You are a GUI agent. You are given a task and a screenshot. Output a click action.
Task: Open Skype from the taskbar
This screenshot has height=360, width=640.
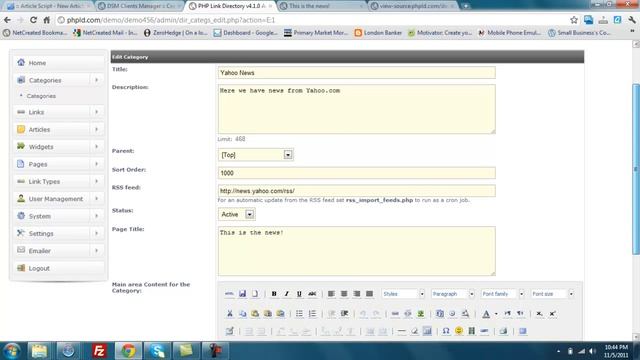pyautogui.click(x=157, y=351)
